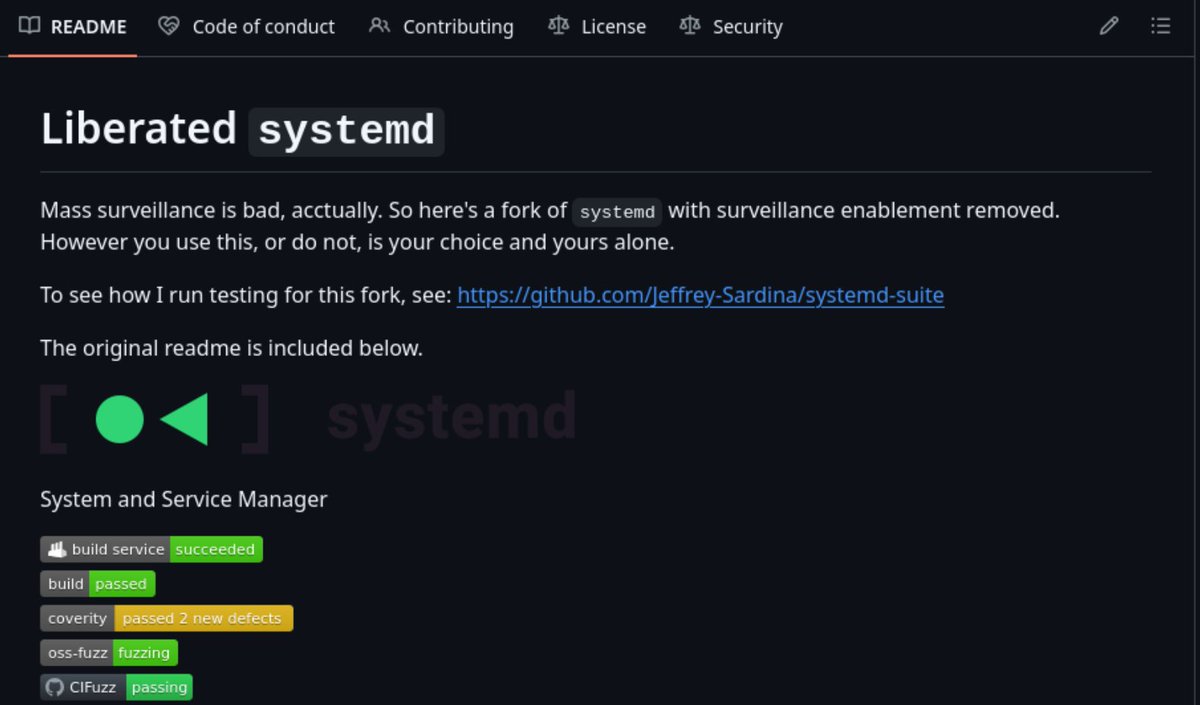This screenshot has width=1200, height=705.
Task: Open the README tab
Action: [73, 27]
